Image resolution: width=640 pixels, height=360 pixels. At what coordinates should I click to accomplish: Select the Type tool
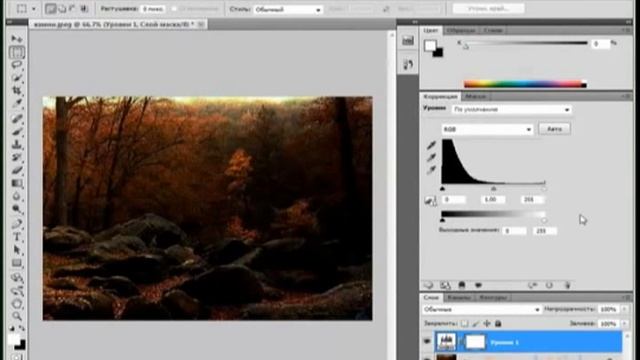click(x=17, y=237)
